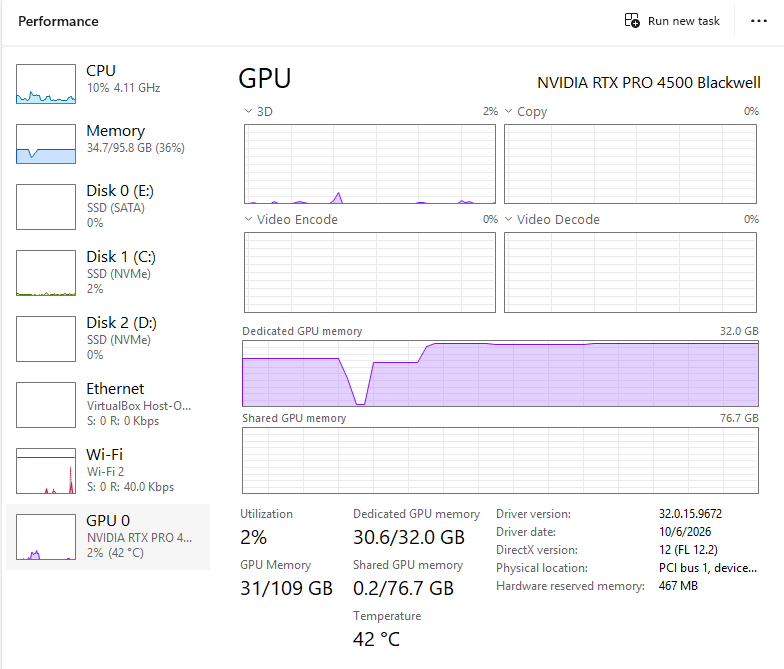Click the 76.7 GB shared memory maximum label
The height and width of the screenshot is (669, 784).
pyautogui.click(x=739, y=418)
